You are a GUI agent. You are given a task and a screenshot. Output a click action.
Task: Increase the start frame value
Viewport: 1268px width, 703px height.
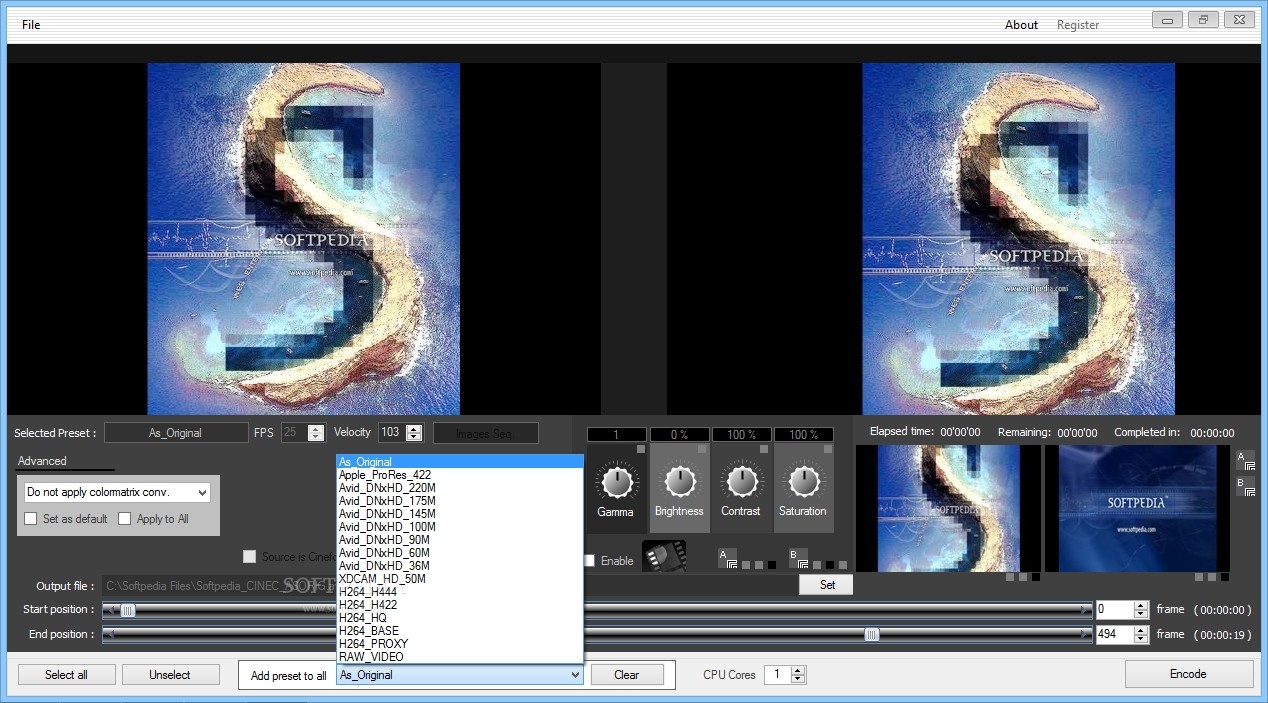click(x=1141, y=604)
